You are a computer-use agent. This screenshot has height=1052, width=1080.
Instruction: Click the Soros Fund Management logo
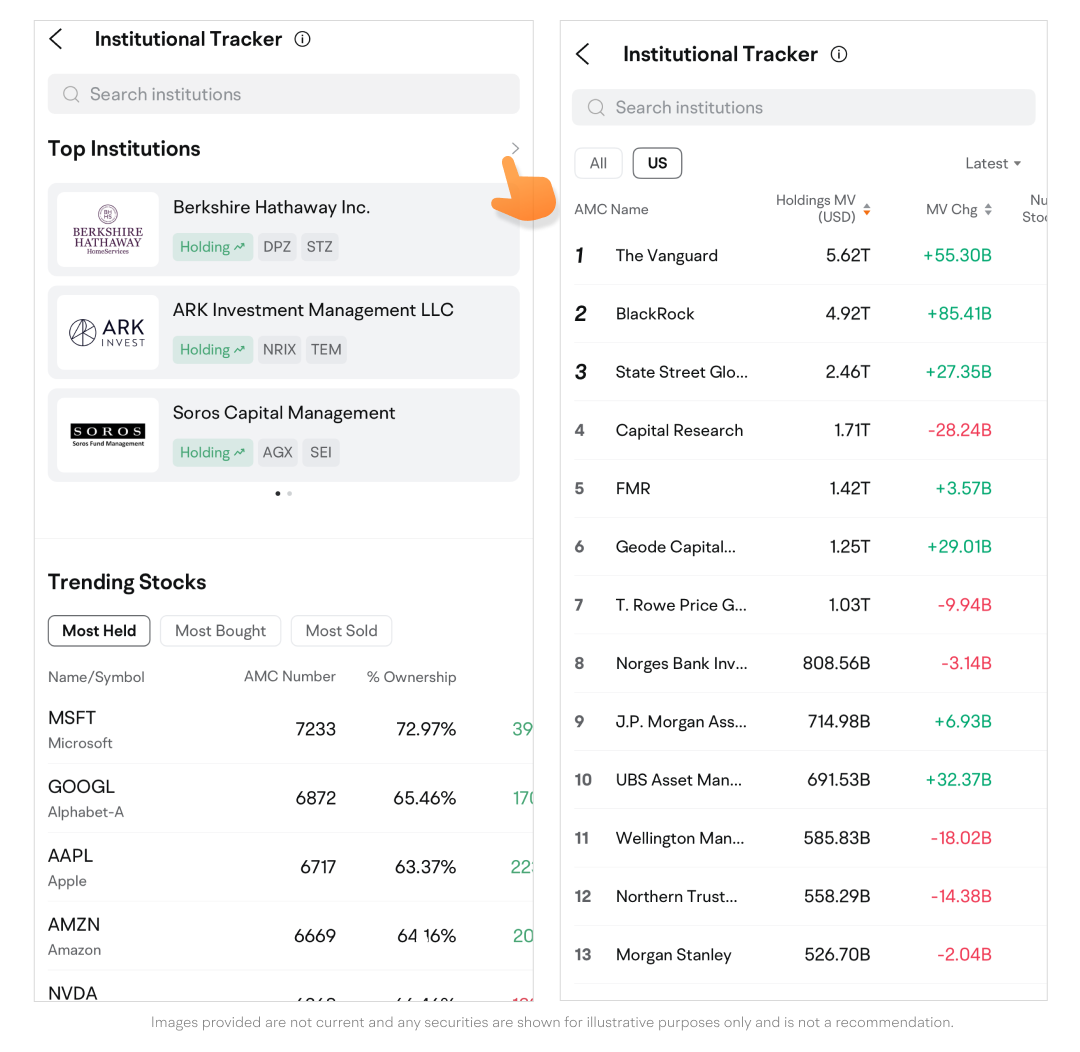pyautogui.click(x=108, y=435)
